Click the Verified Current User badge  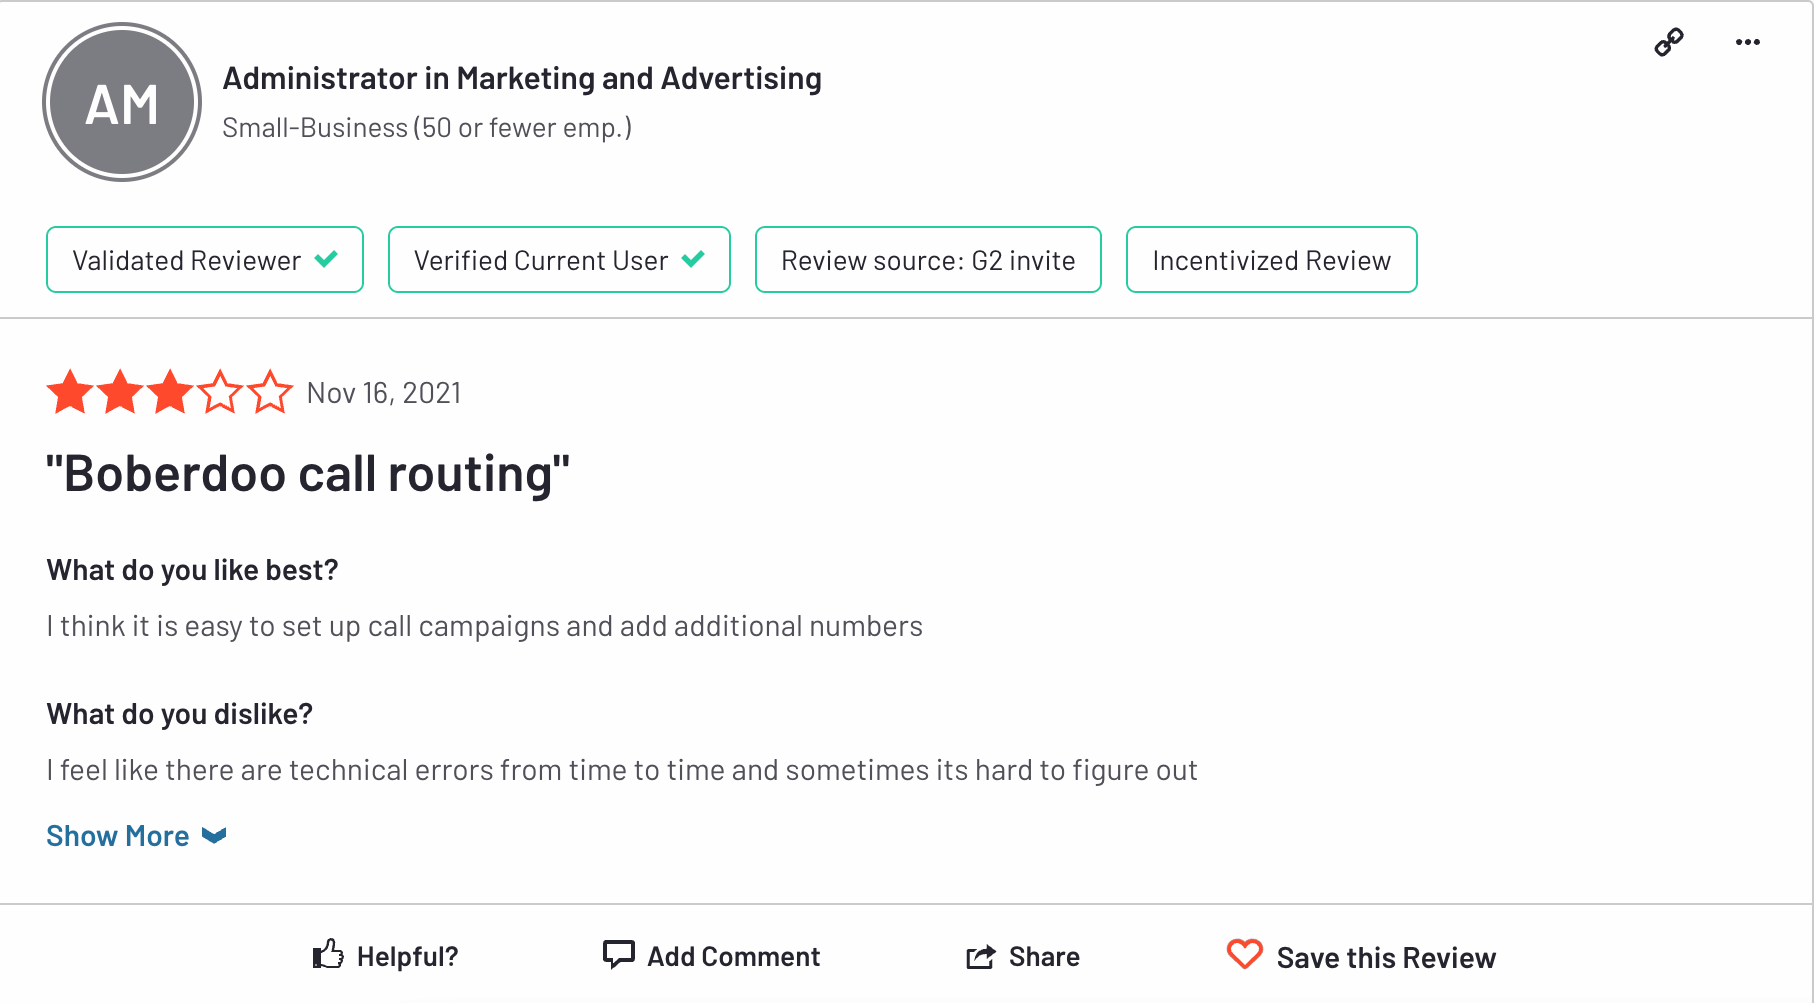pyautogui.click(x=558, y=260)
